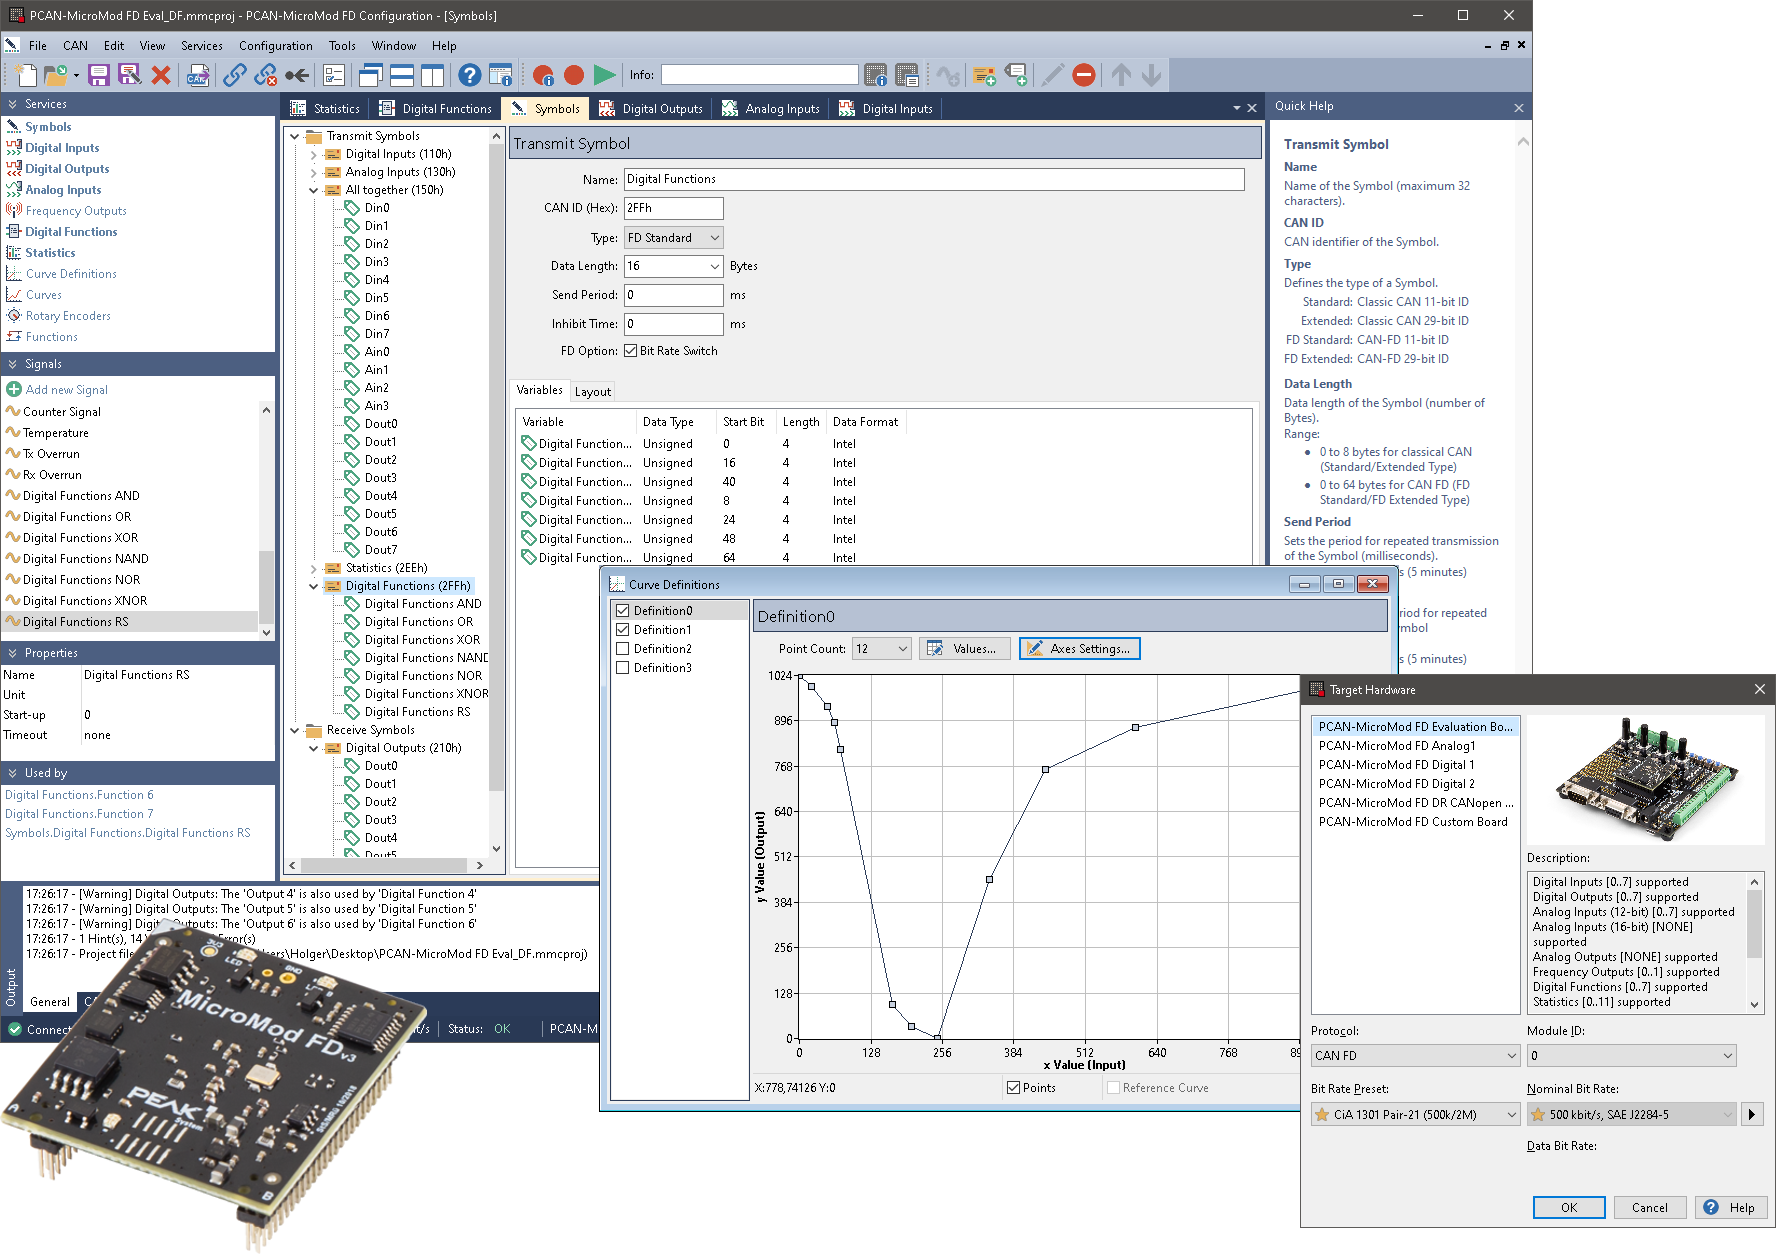Viewport: 1776px width, 1254px height.
Task: Click the Send Period input field
Action: 673,295
